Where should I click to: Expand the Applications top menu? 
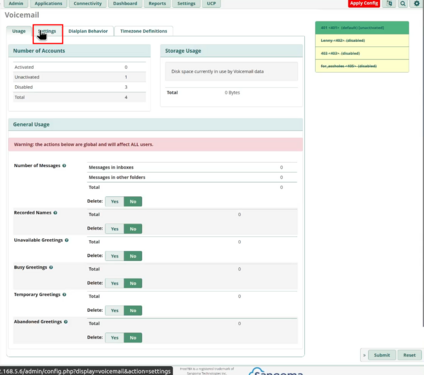click(x=48, y=3)
